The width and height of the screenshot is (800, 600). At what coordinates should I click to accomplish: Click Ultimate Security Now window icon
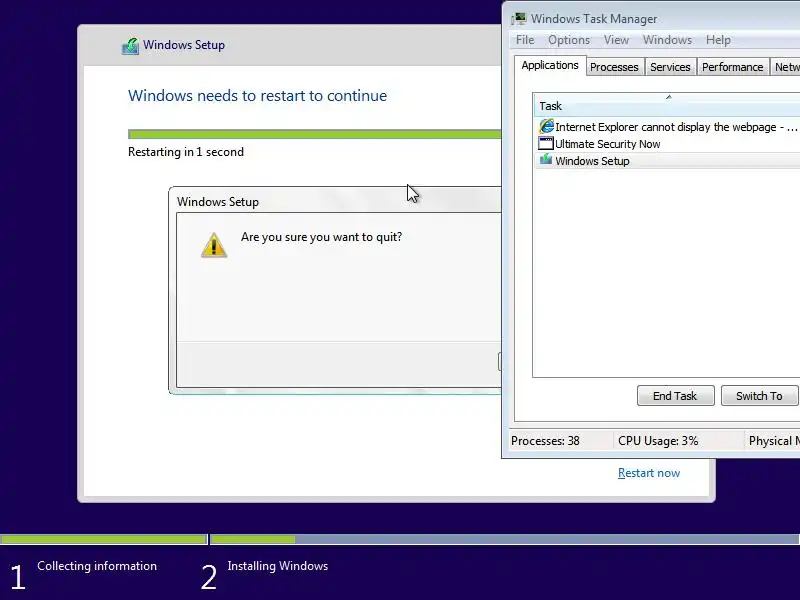click(546, 143)
